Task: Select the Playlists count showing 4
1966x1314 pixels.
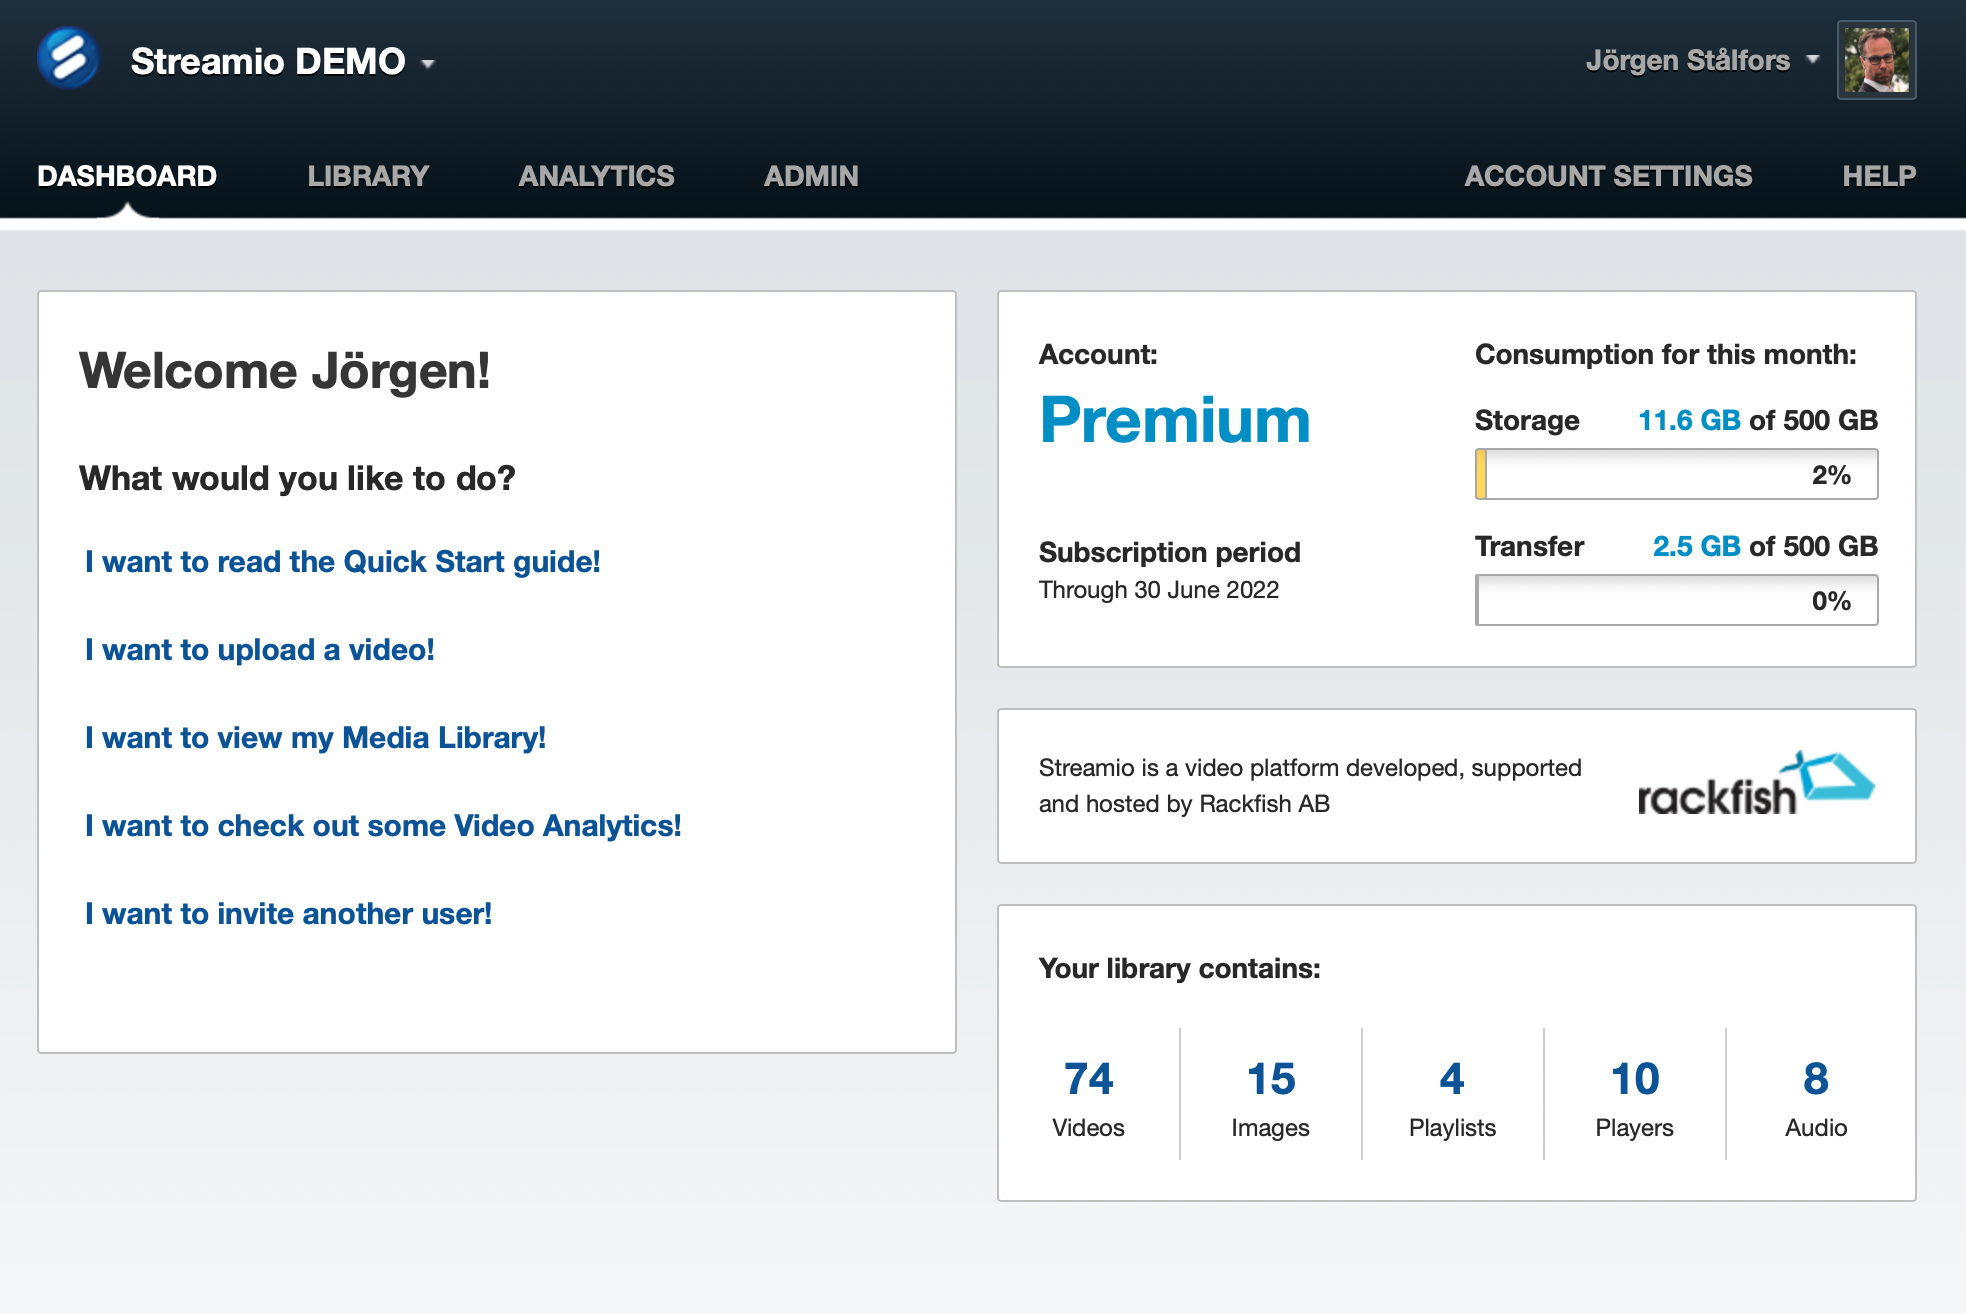Action: coord(1451,1079)
